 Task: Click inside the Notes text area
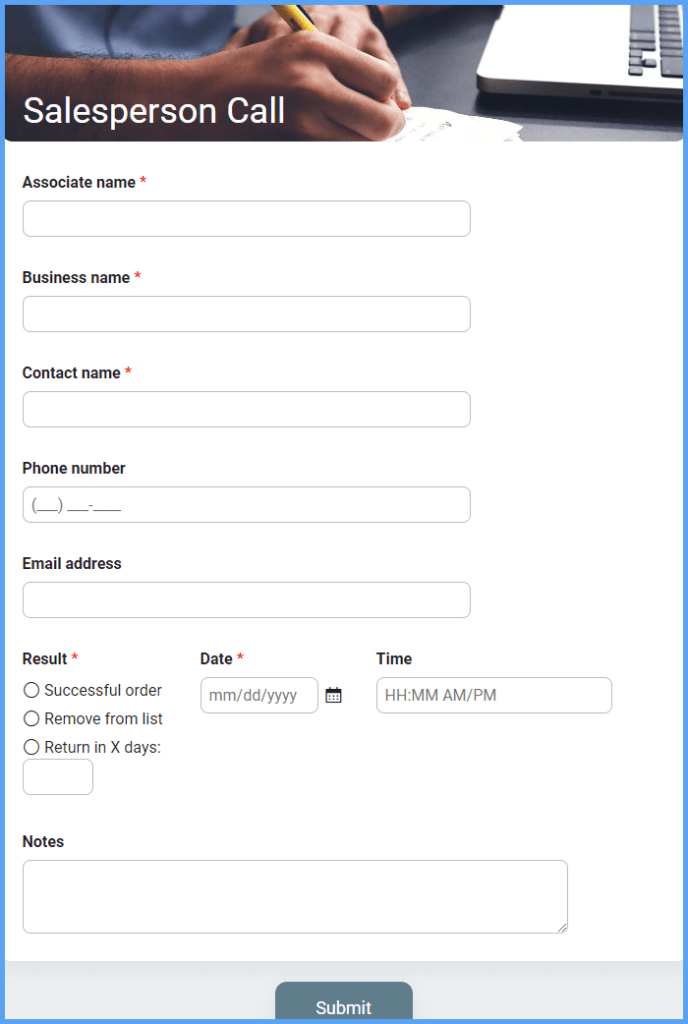(295, 895)
